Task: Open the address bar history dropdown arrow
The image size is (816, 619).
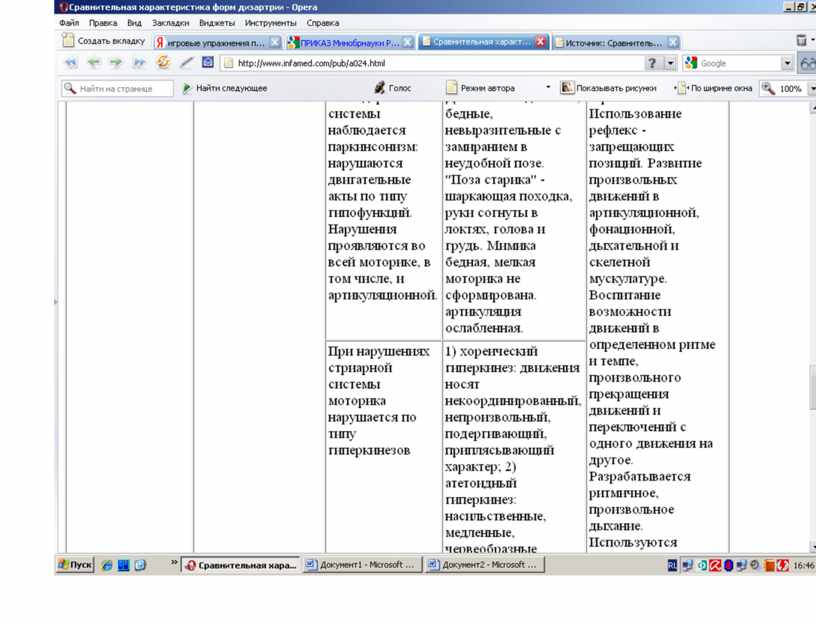Action: 671,63
